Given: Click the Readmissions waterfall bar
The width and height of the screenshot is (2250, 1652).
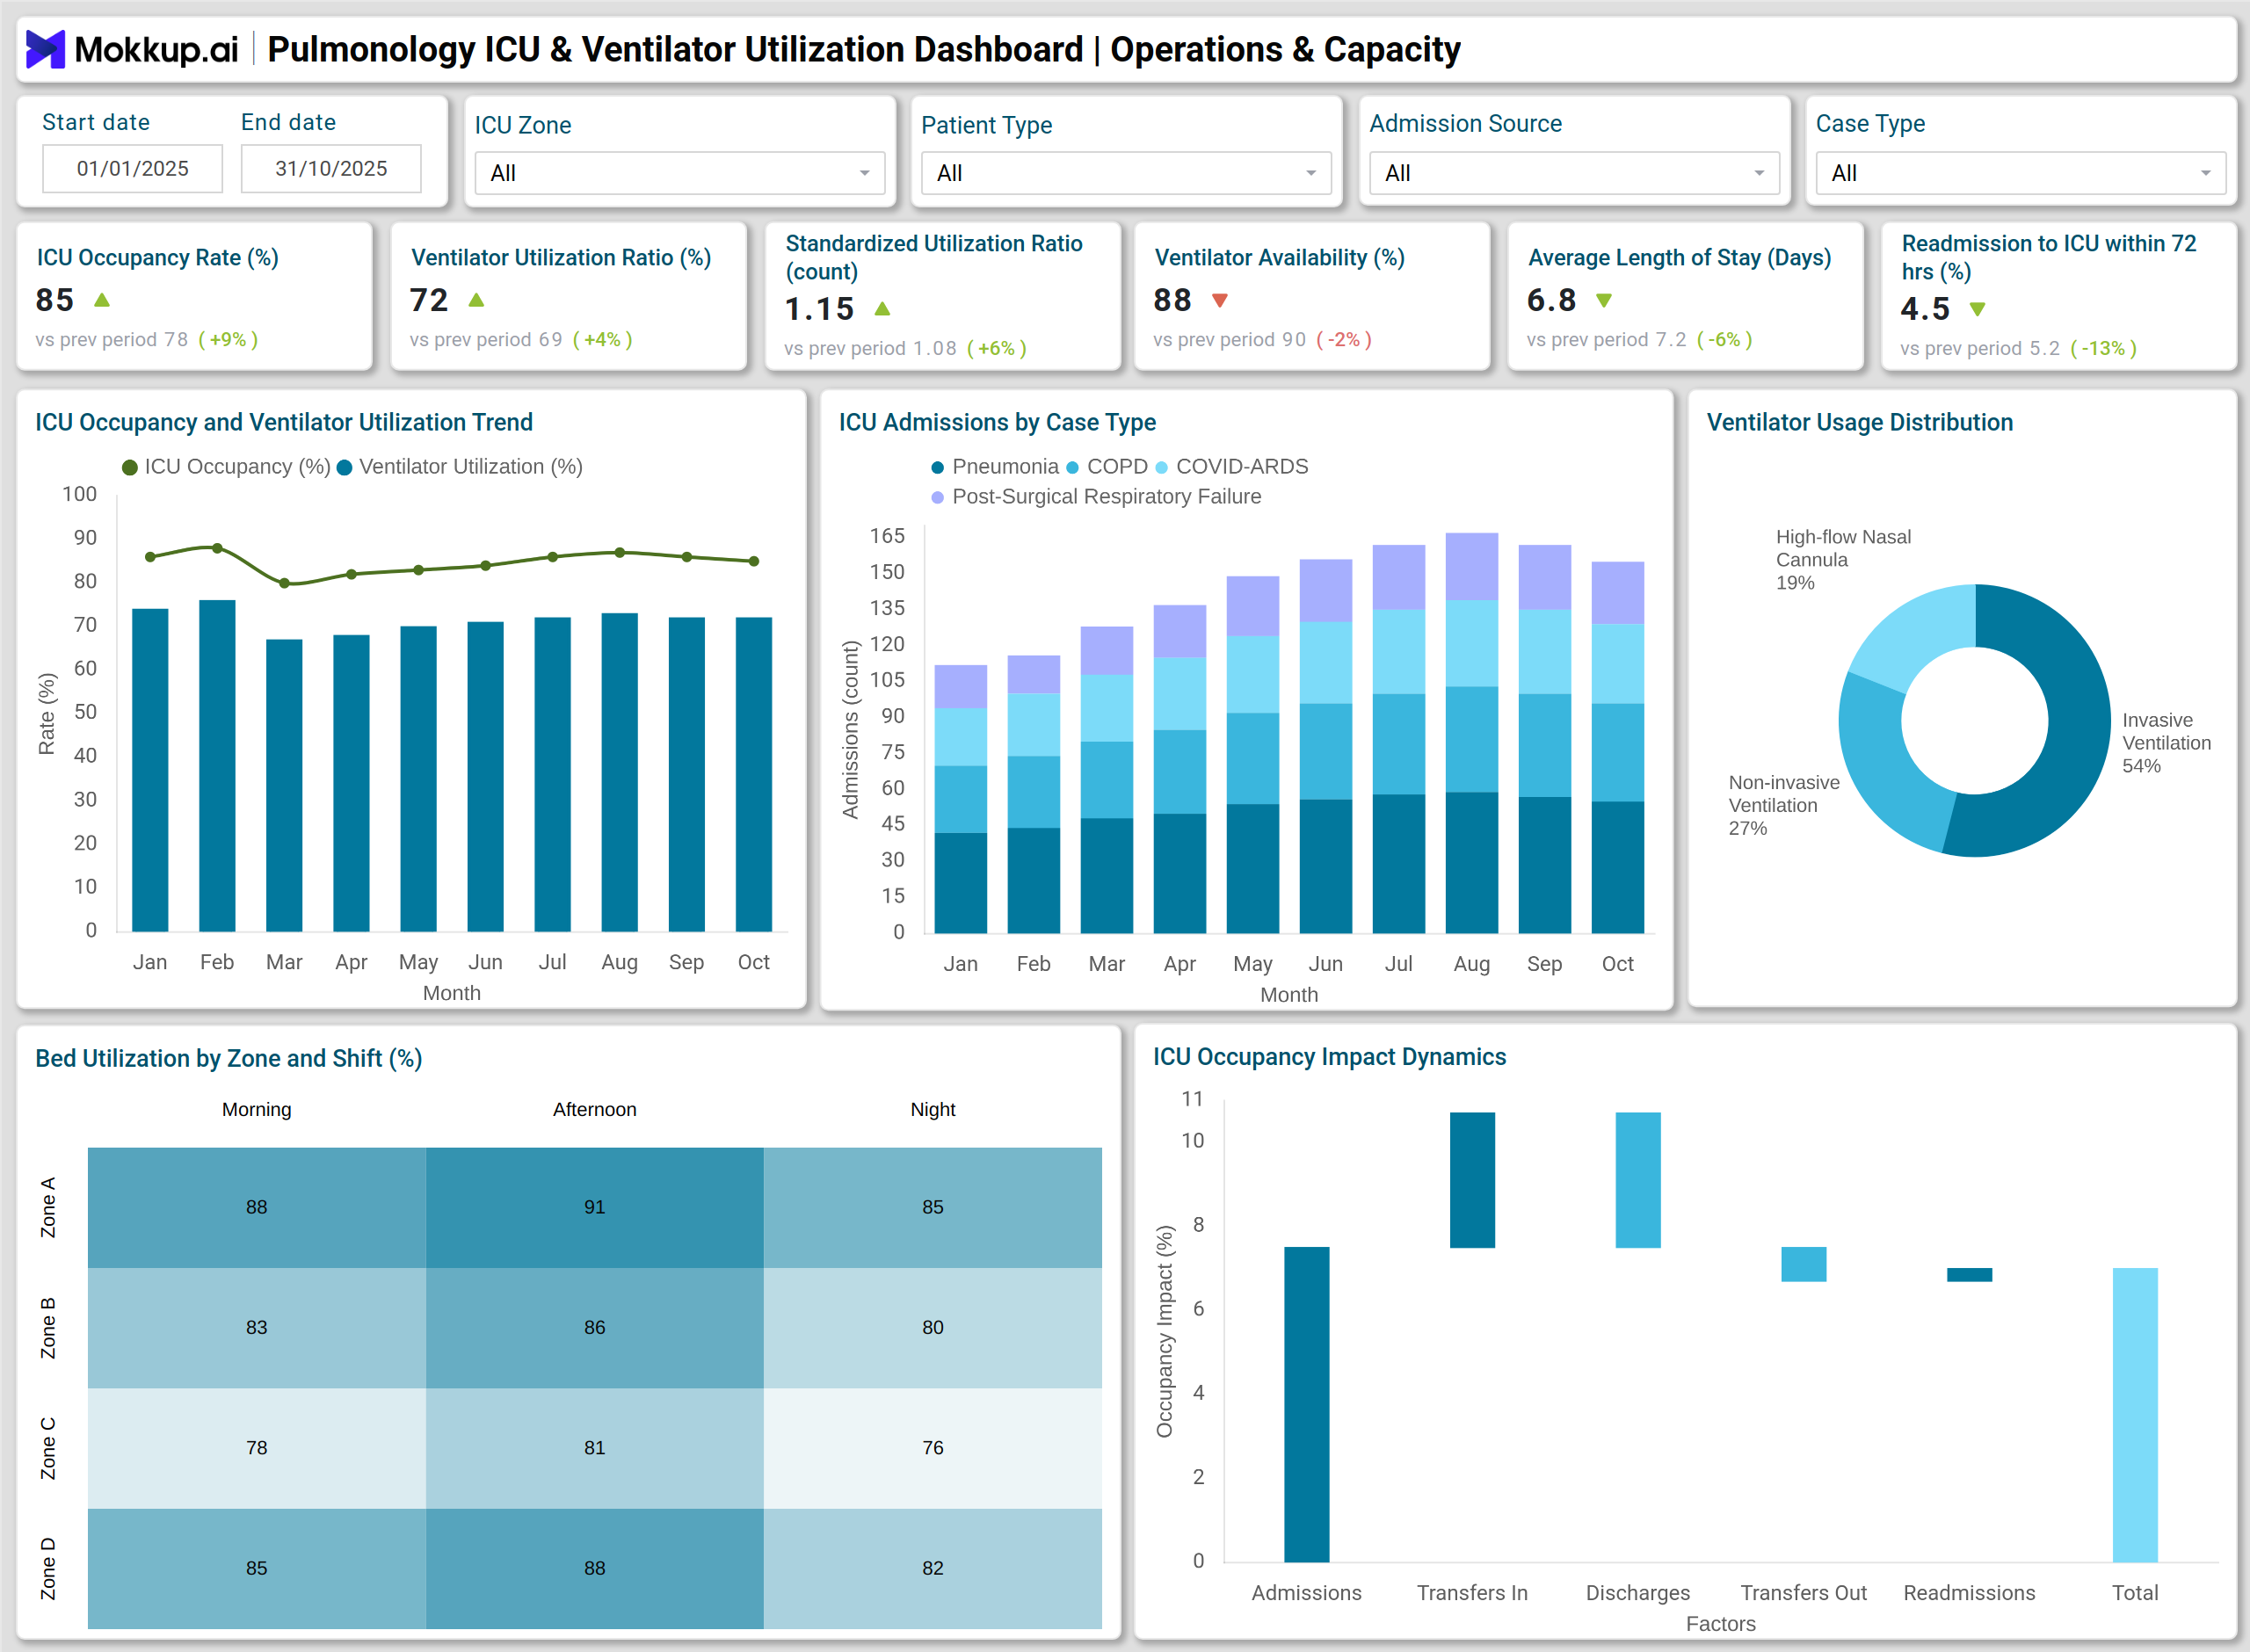Looking at the screenshot, I should (1969, 1275).
